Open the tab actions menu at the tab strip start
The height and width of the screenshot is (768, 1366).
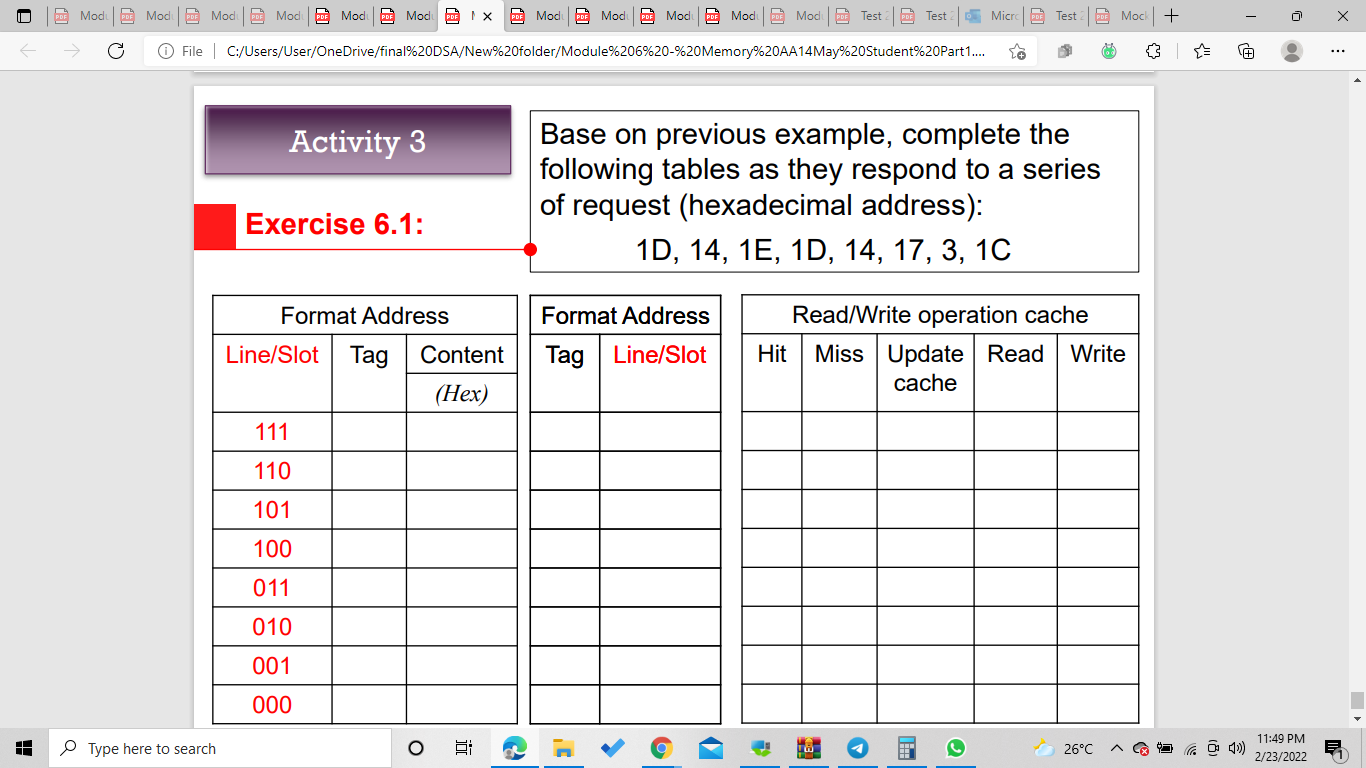coord(25,16)
